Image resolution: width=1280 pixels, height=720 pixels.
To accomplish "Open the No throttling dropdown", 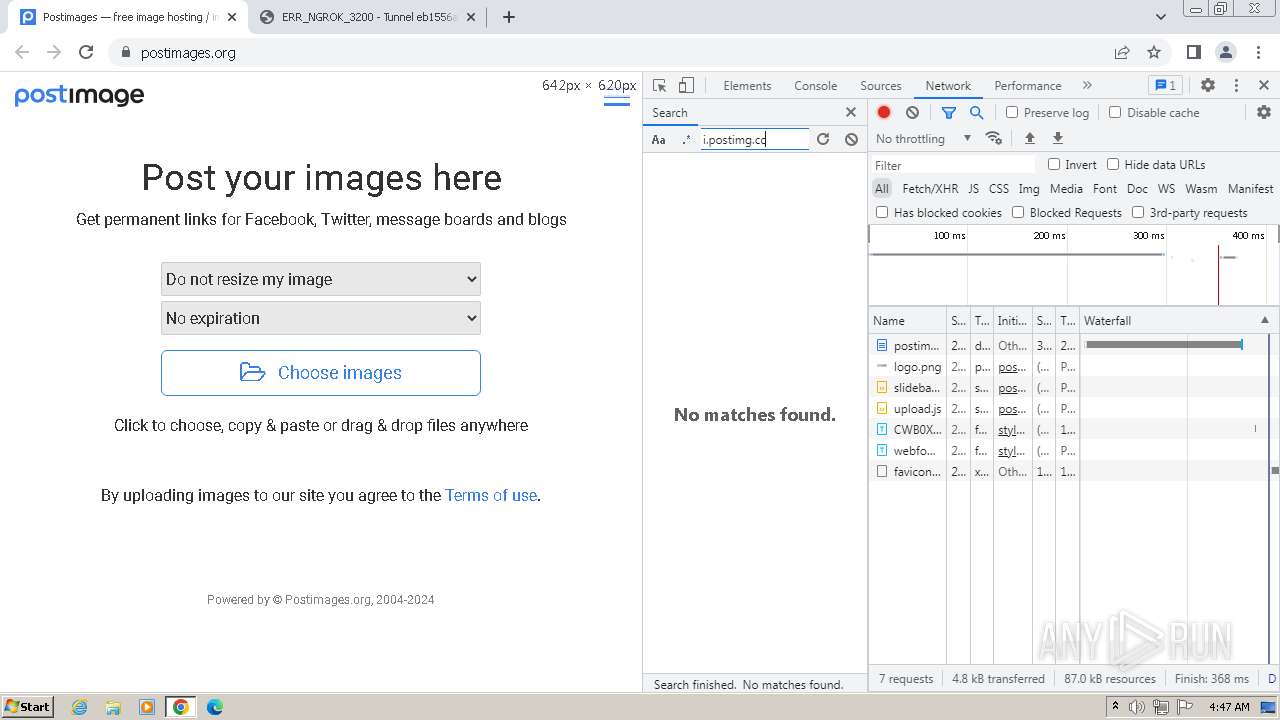I will pyautogui.click(x=923, y=139).
